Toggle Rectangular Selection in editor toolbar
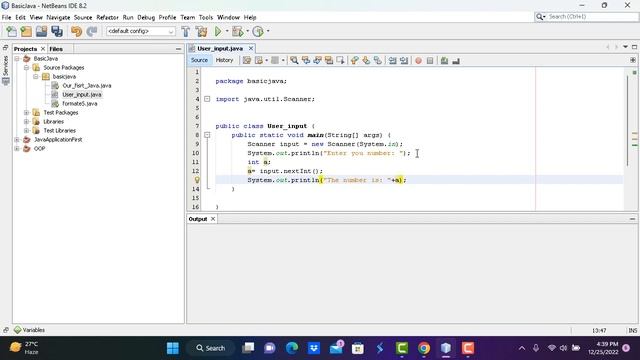 tap(340, 60)
